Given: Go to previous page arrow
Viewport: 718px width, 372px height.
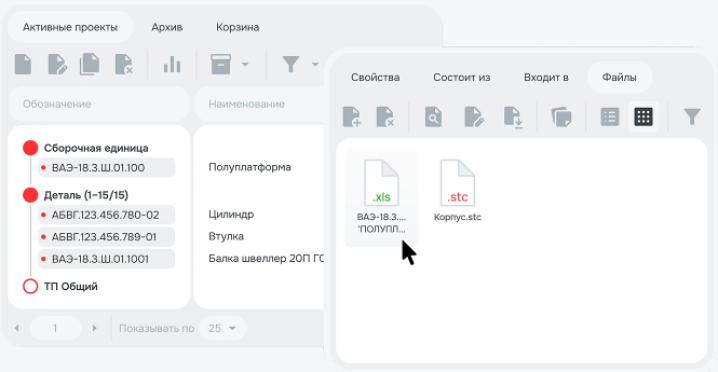Looking at the screenshot, I should click(16, 328).
